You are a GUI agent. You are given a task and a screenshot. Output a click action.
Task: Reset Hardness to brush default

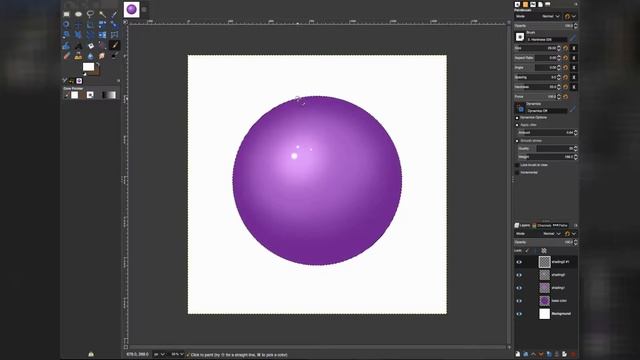coord(566,87)
